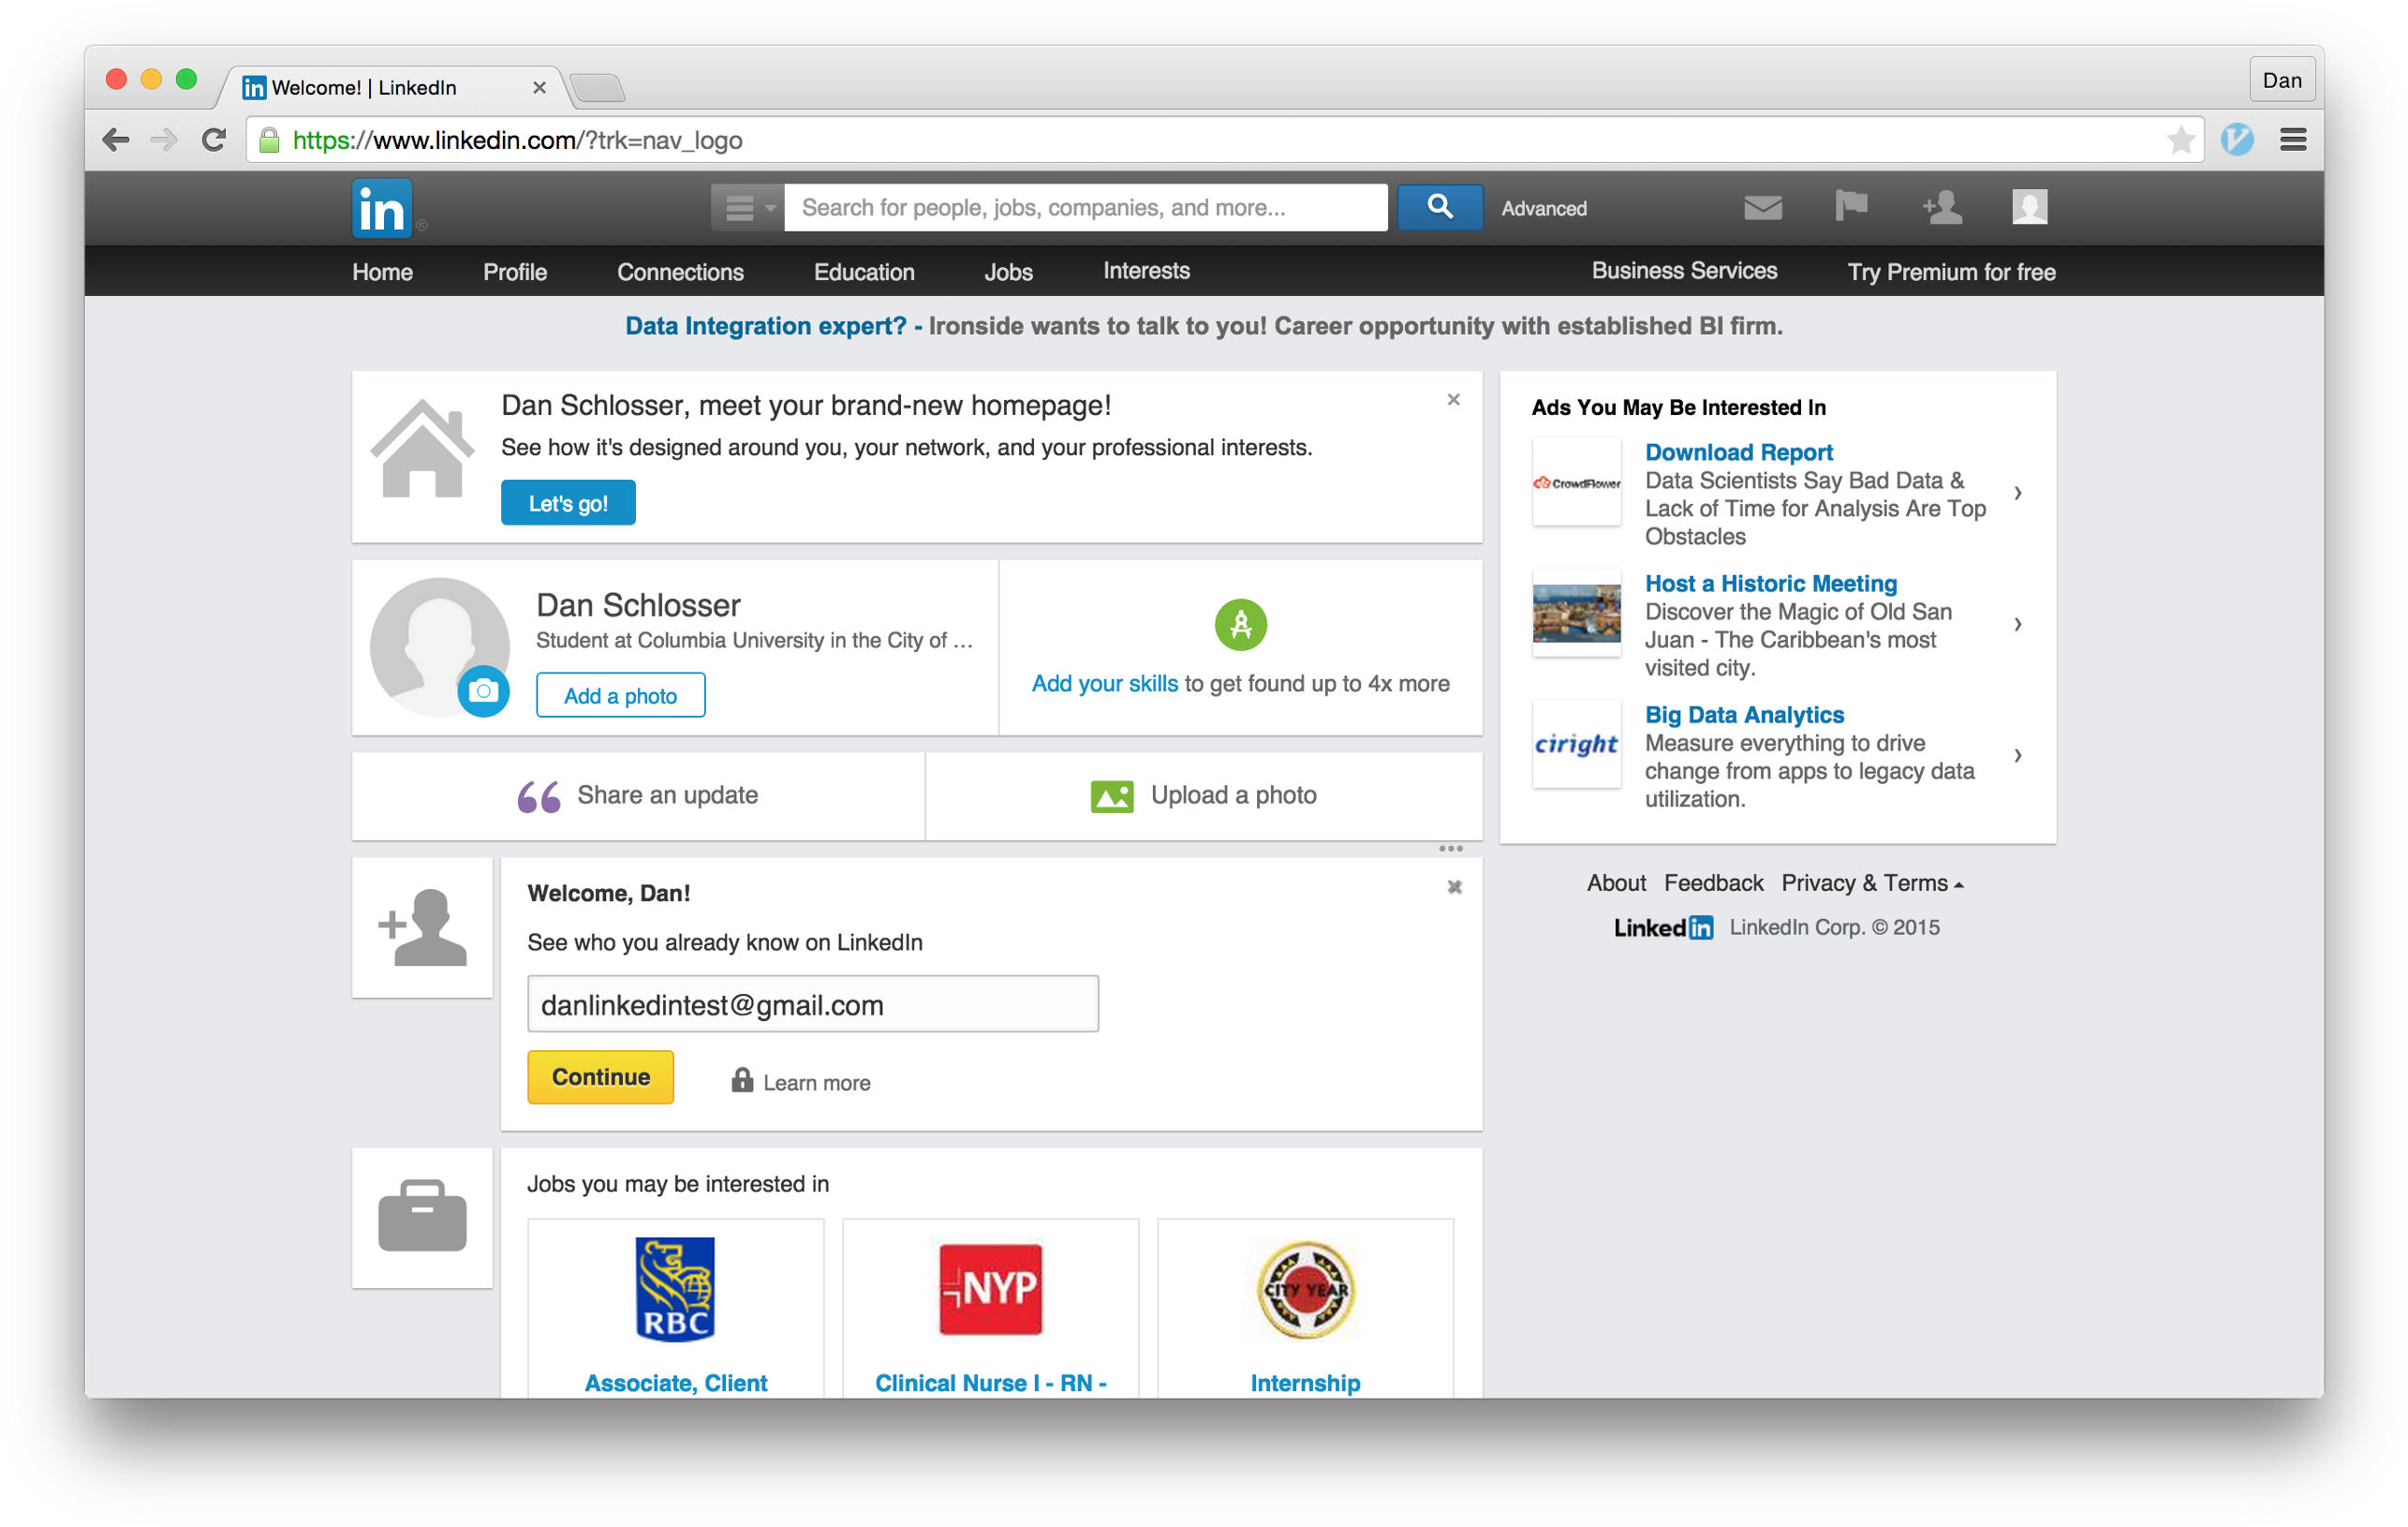Select the Interests nav item
This screenshot has height=1527, width=2408.
[1146, 271]
